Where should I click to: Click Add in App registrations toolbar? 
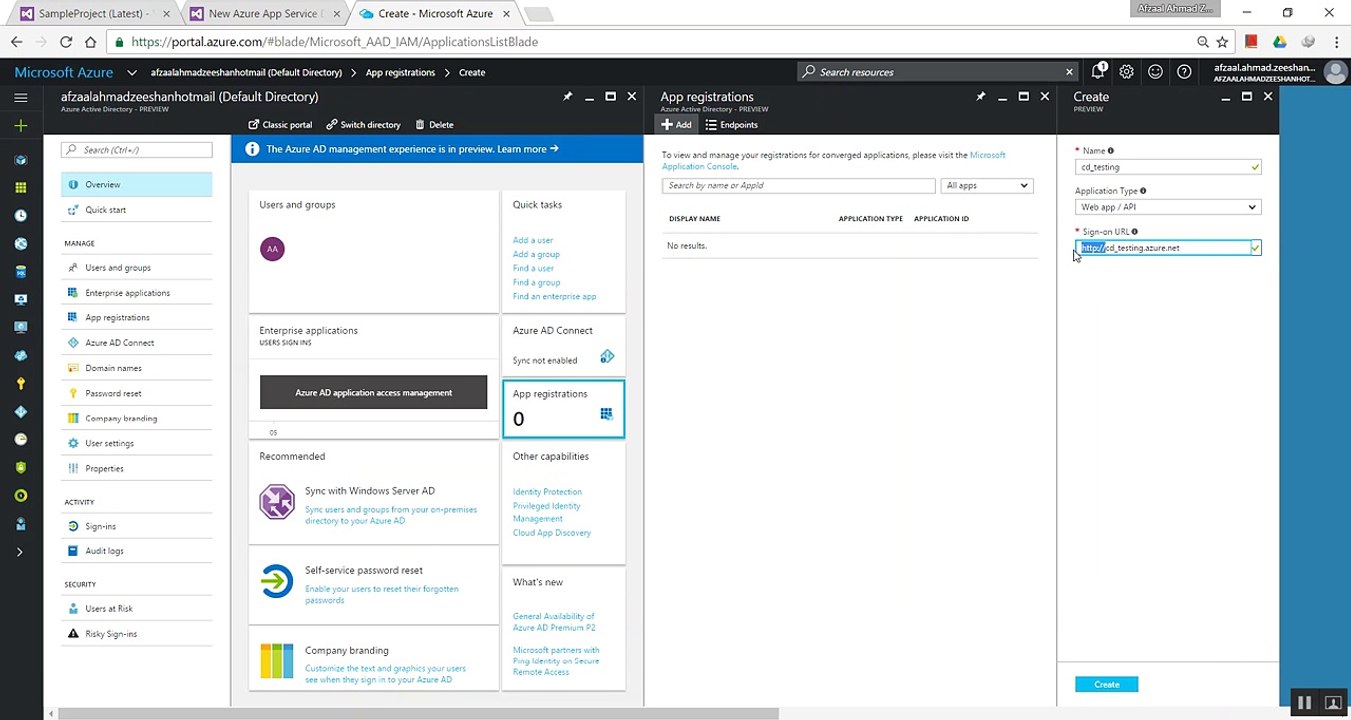pyautogui.click(x=677, y=125)
